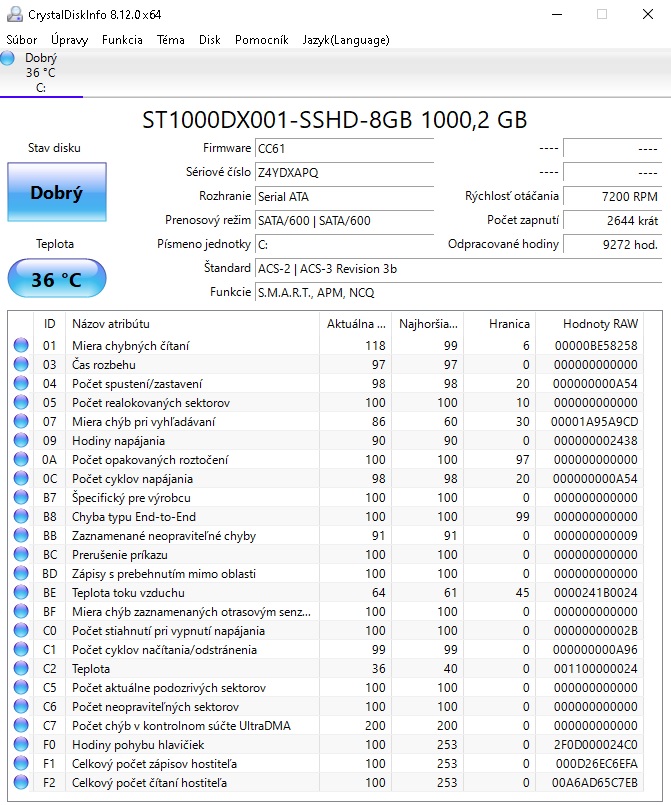Select the C: disk tab at top
This screenshot has height=805, width=671.
(x=41, y=73)
